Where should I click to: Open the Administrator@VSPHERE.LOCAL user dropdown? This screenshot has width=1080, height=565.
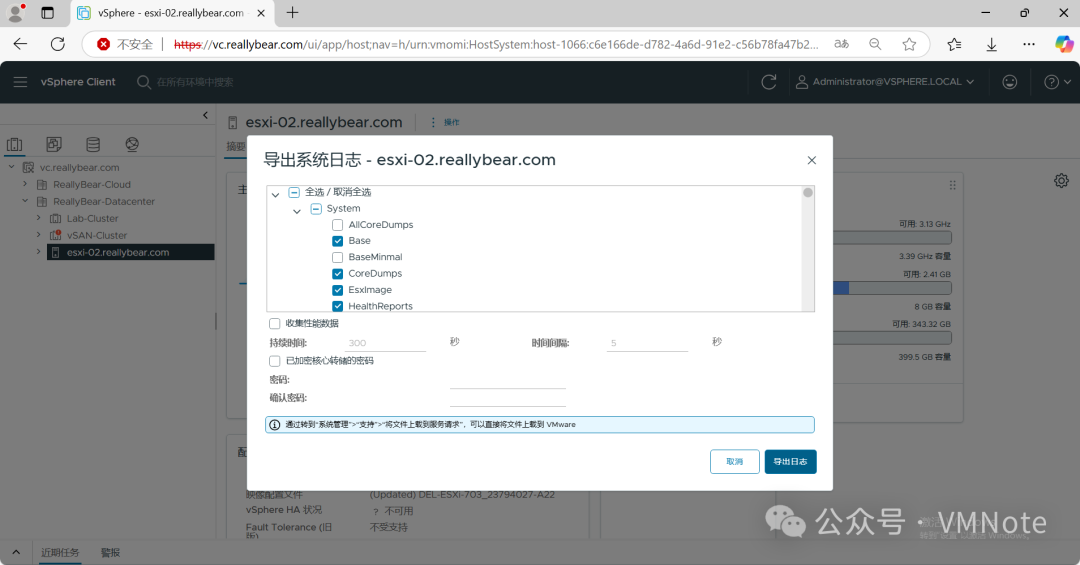[885, 82]
